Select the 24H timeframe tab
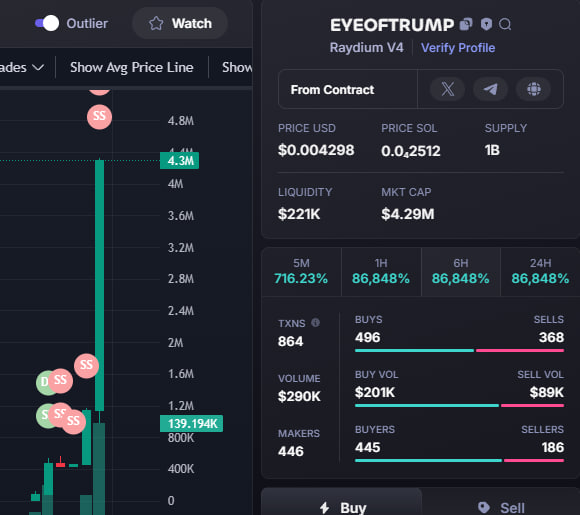The height and width of the screenshot is (515, 580). pos(540,272)
